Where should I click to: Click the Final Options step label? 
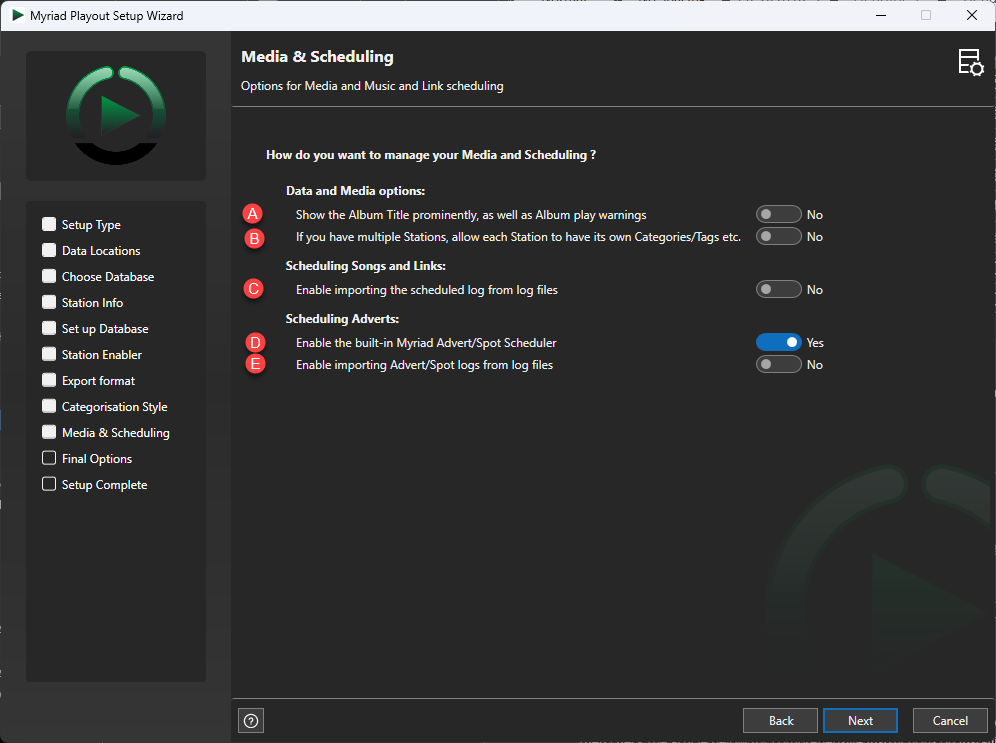(97, 459)
